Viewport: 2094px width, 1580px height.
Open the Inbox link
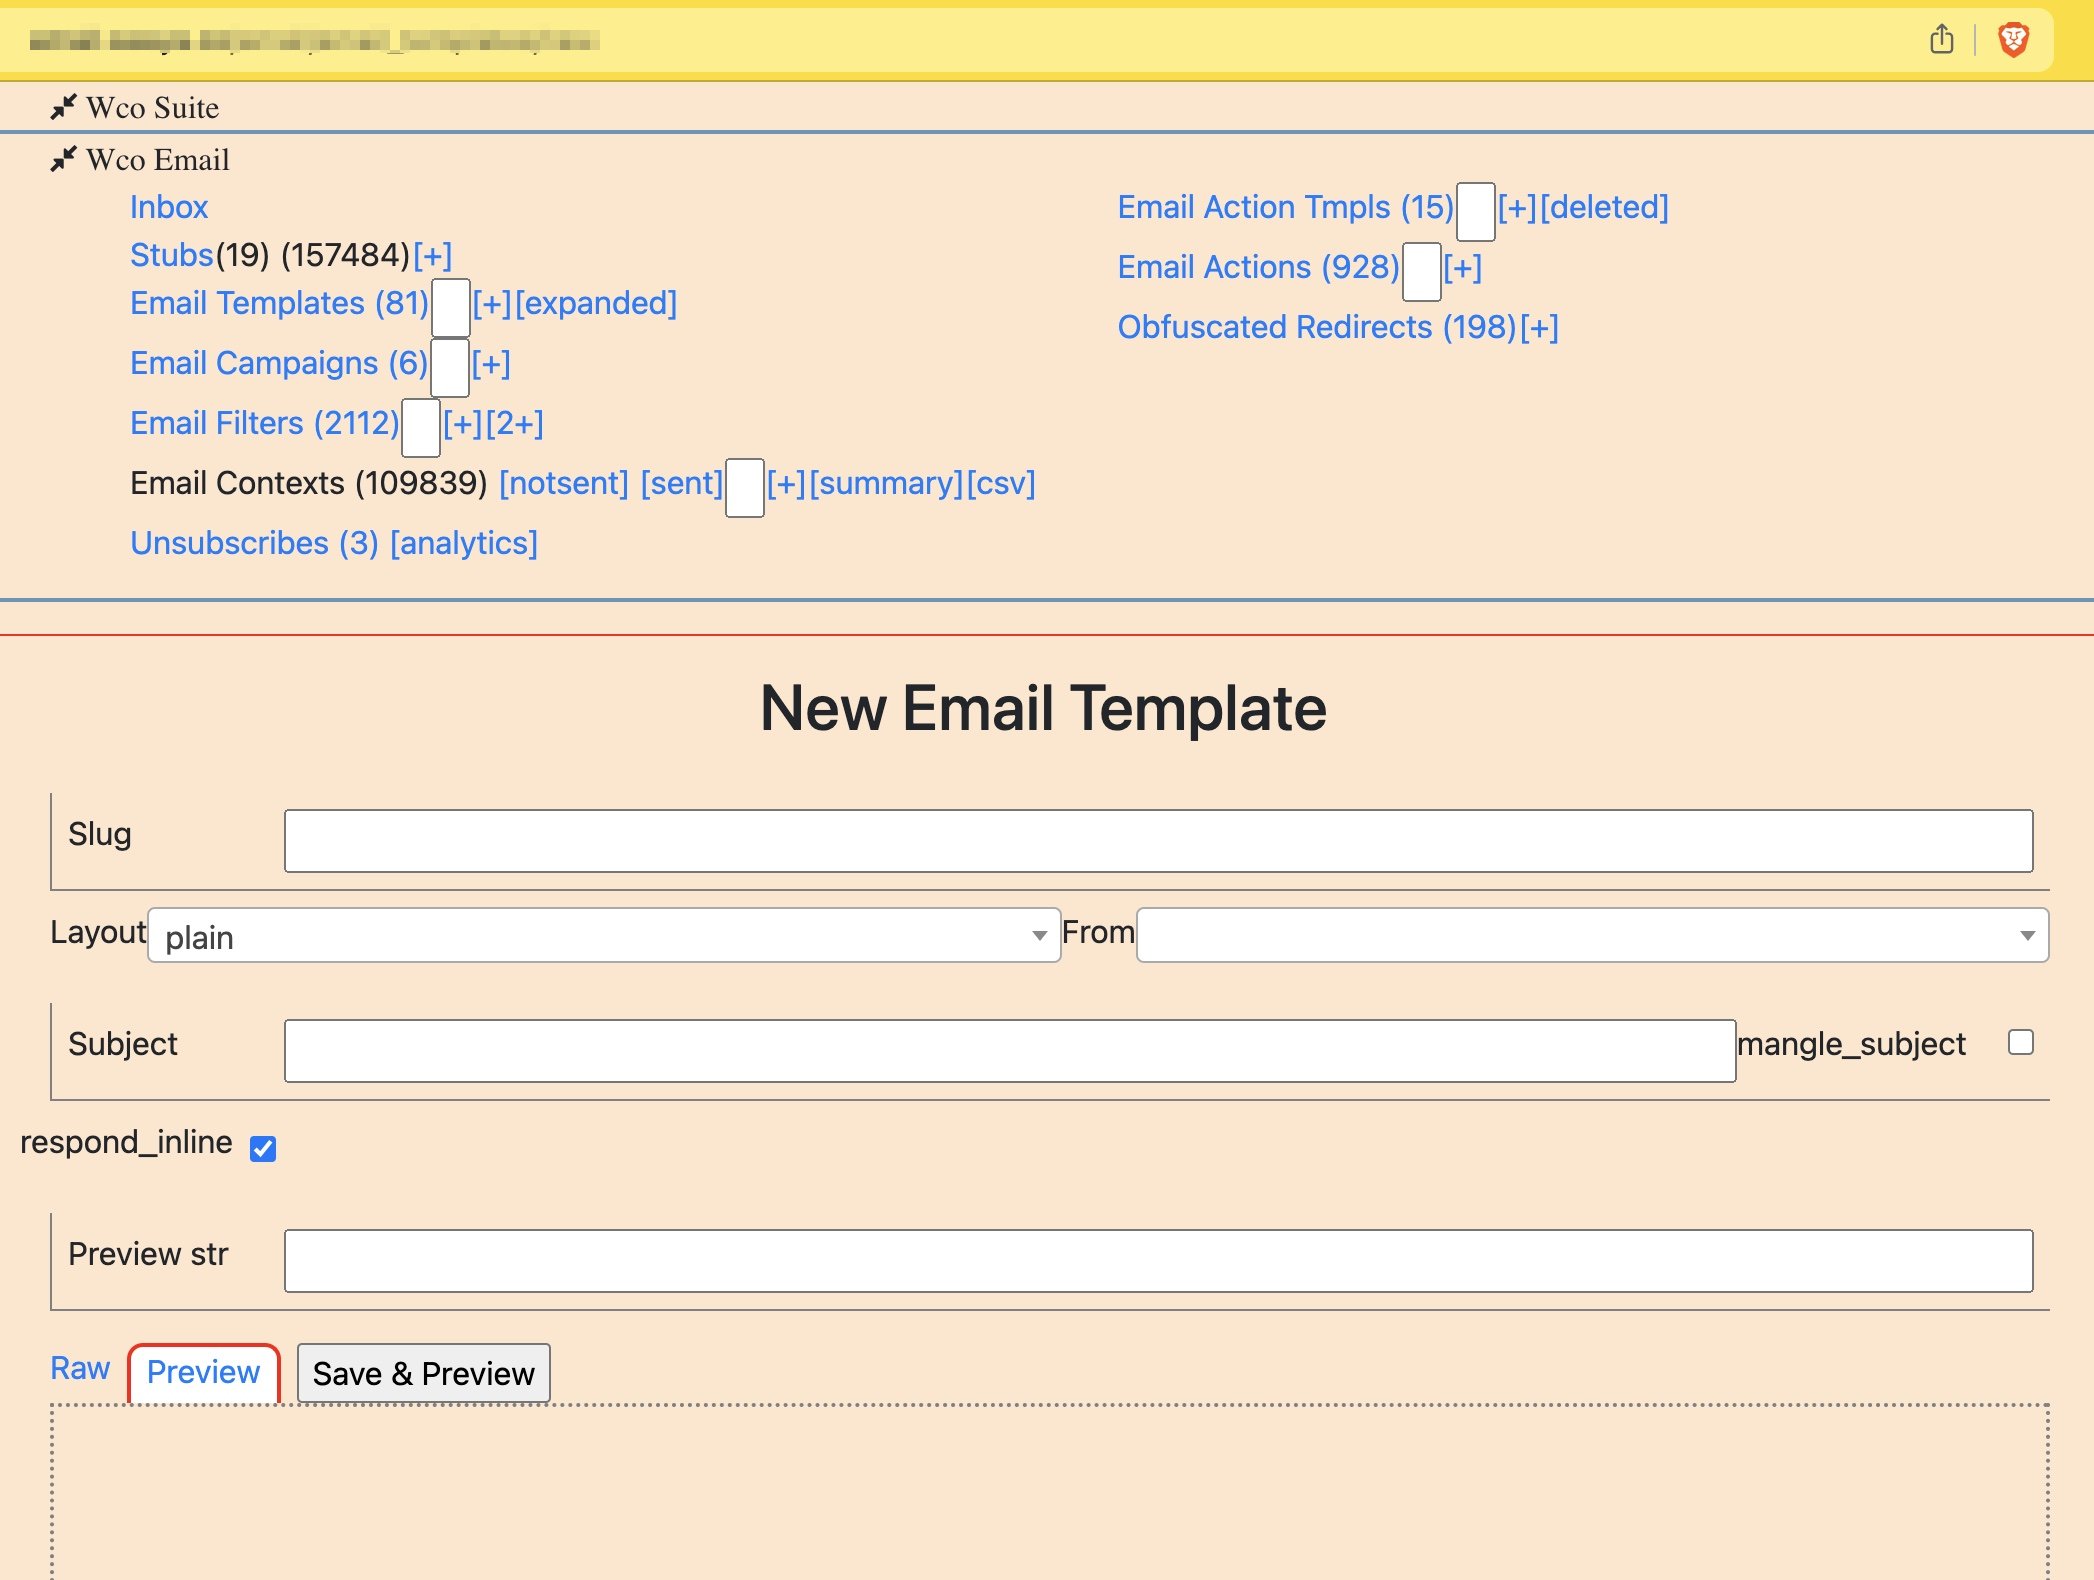pyautogui.click(x=168, y=207)
